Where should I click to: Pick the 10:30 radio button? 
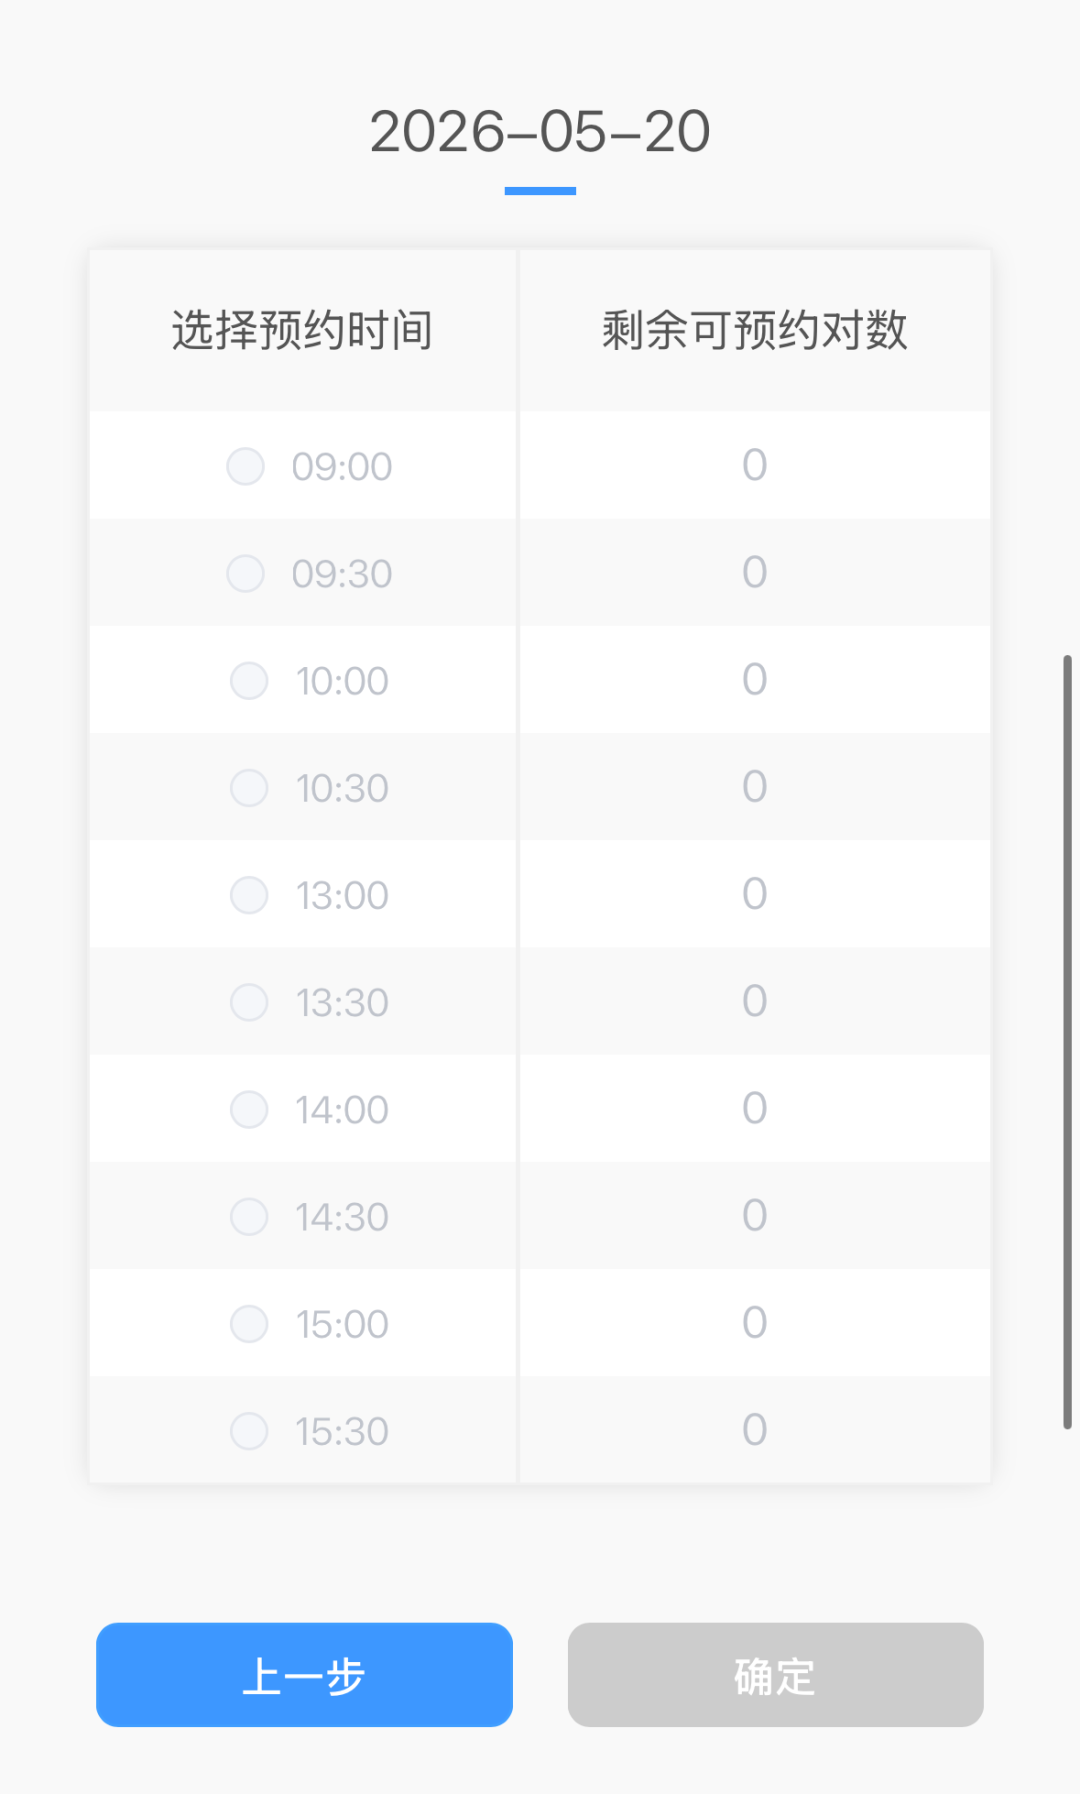coord(249,788)
